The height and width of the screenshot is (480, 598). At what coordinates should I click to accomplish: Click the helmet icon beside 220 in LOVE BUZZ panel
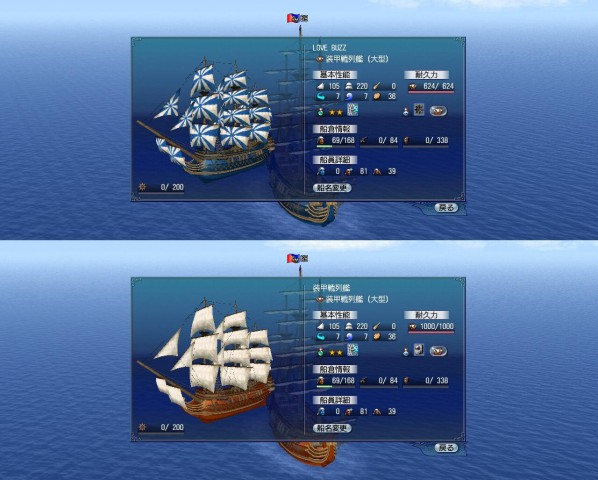(349, 86)
